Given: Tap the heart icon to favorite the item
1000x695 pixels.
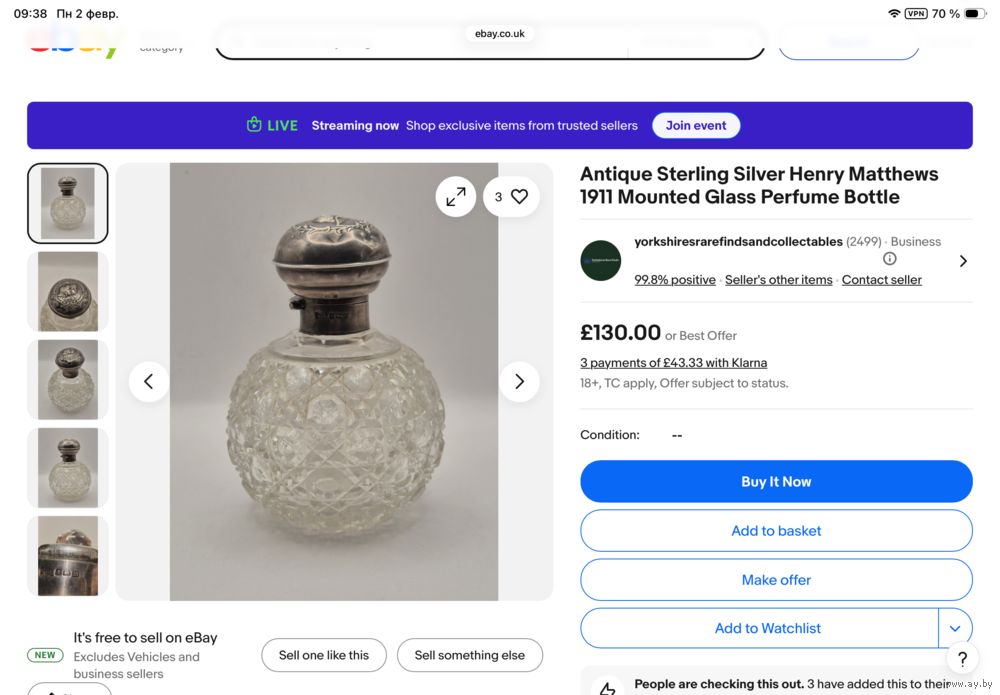Looking at the screenshot, I should [519, 197].
